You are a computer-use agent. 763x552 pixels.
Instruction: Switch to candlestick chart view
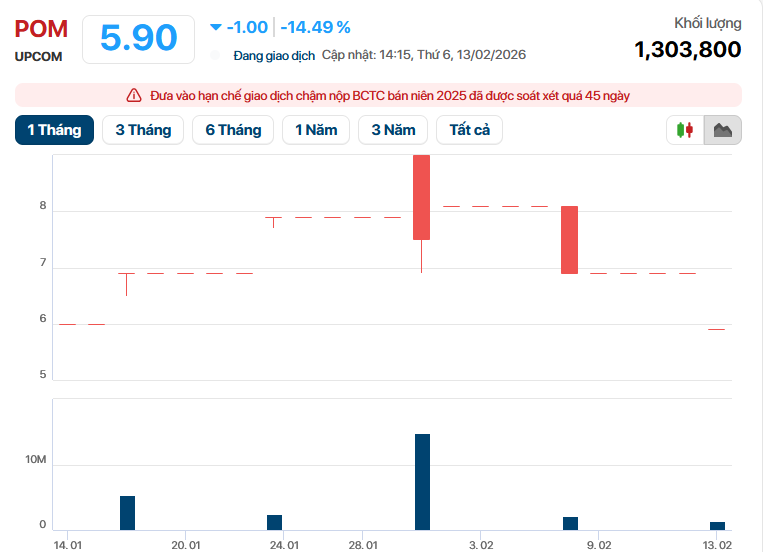[x=685, y=130]
